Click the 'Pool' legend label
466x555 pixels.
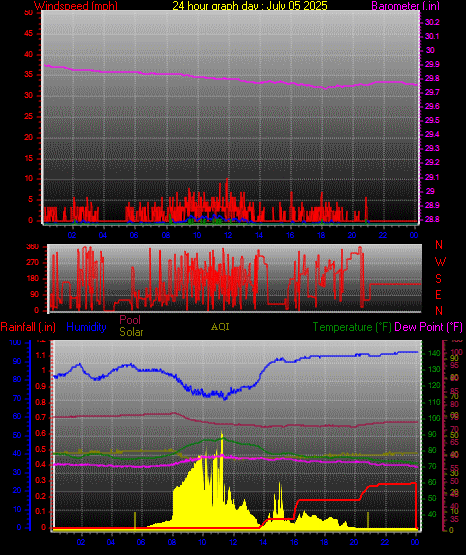130,320
